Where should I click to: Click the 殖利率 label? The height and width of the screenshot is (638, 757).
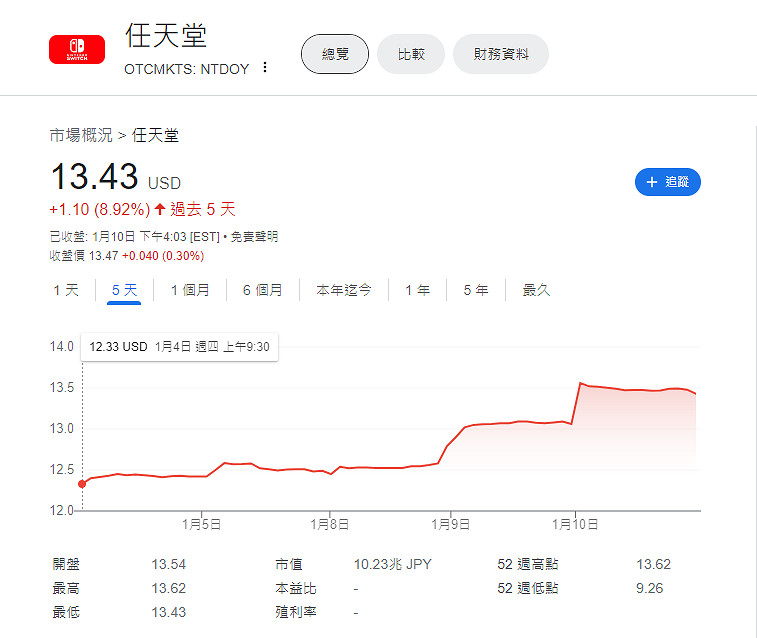tap(295, 612)
